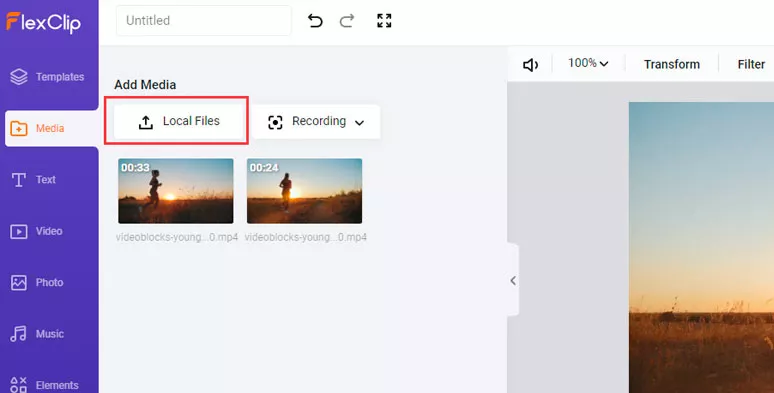The image size is (774, 393).
Task: Open the Filter options
Action: click(751, 64)
